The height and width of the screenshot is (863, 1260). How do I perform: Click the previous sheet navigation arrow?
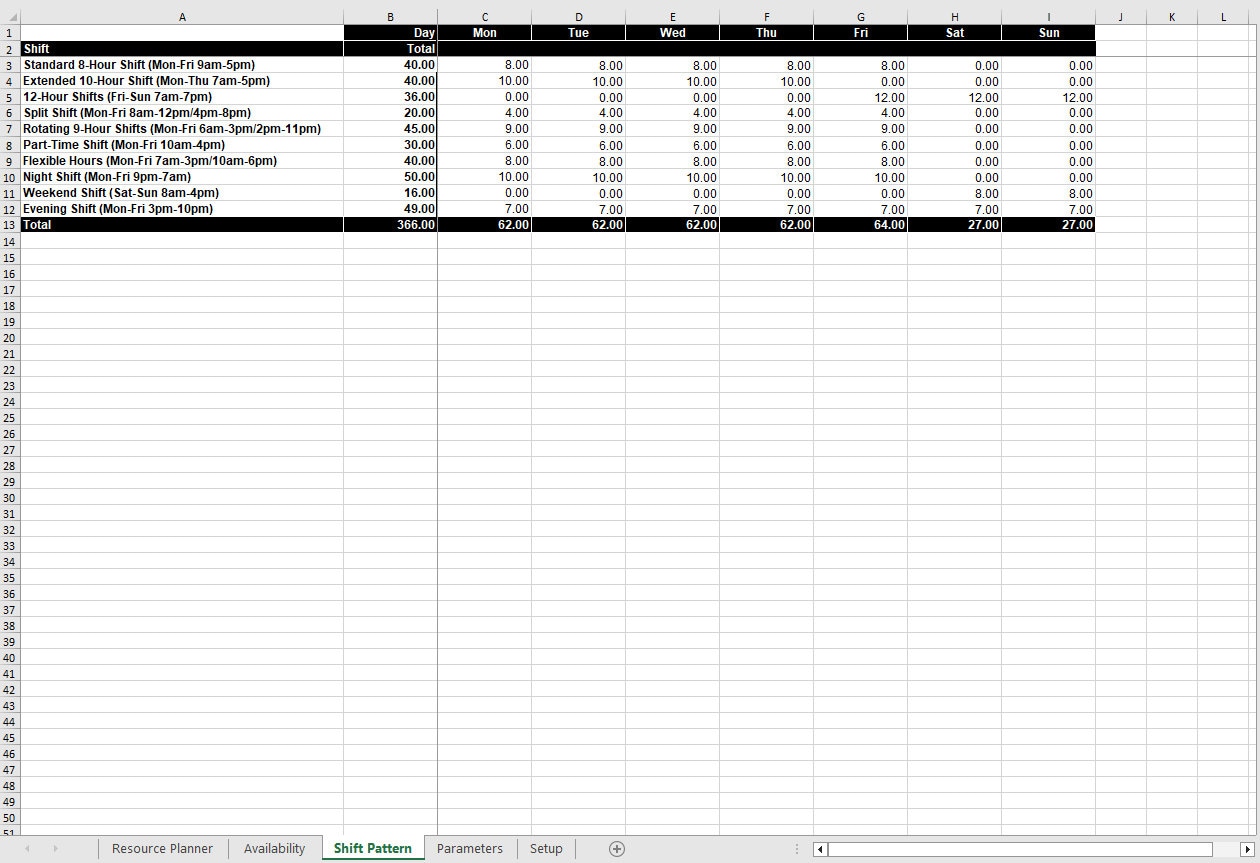click(27, 849)
